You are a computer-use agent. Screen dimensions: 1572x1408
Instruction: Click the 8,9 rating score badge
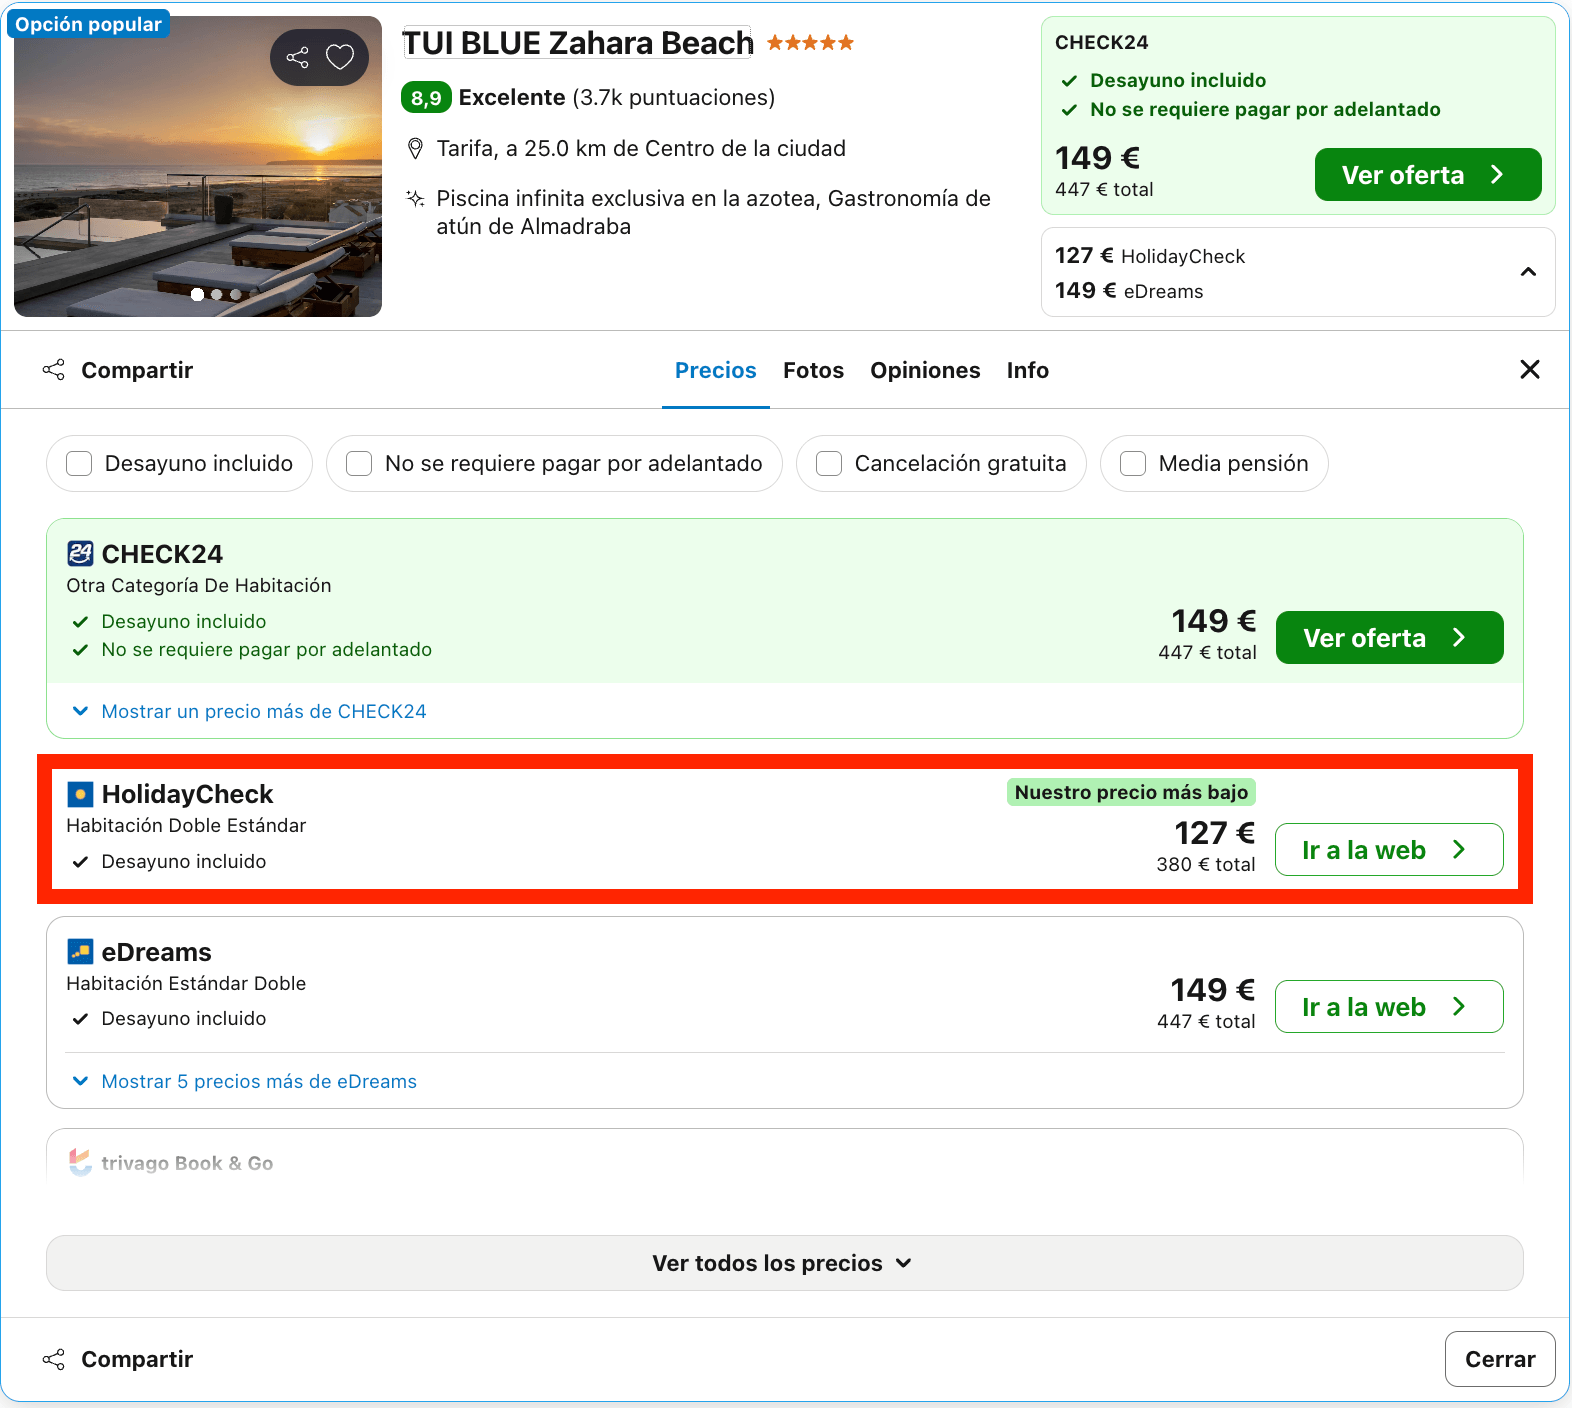[x=426, y=97]
